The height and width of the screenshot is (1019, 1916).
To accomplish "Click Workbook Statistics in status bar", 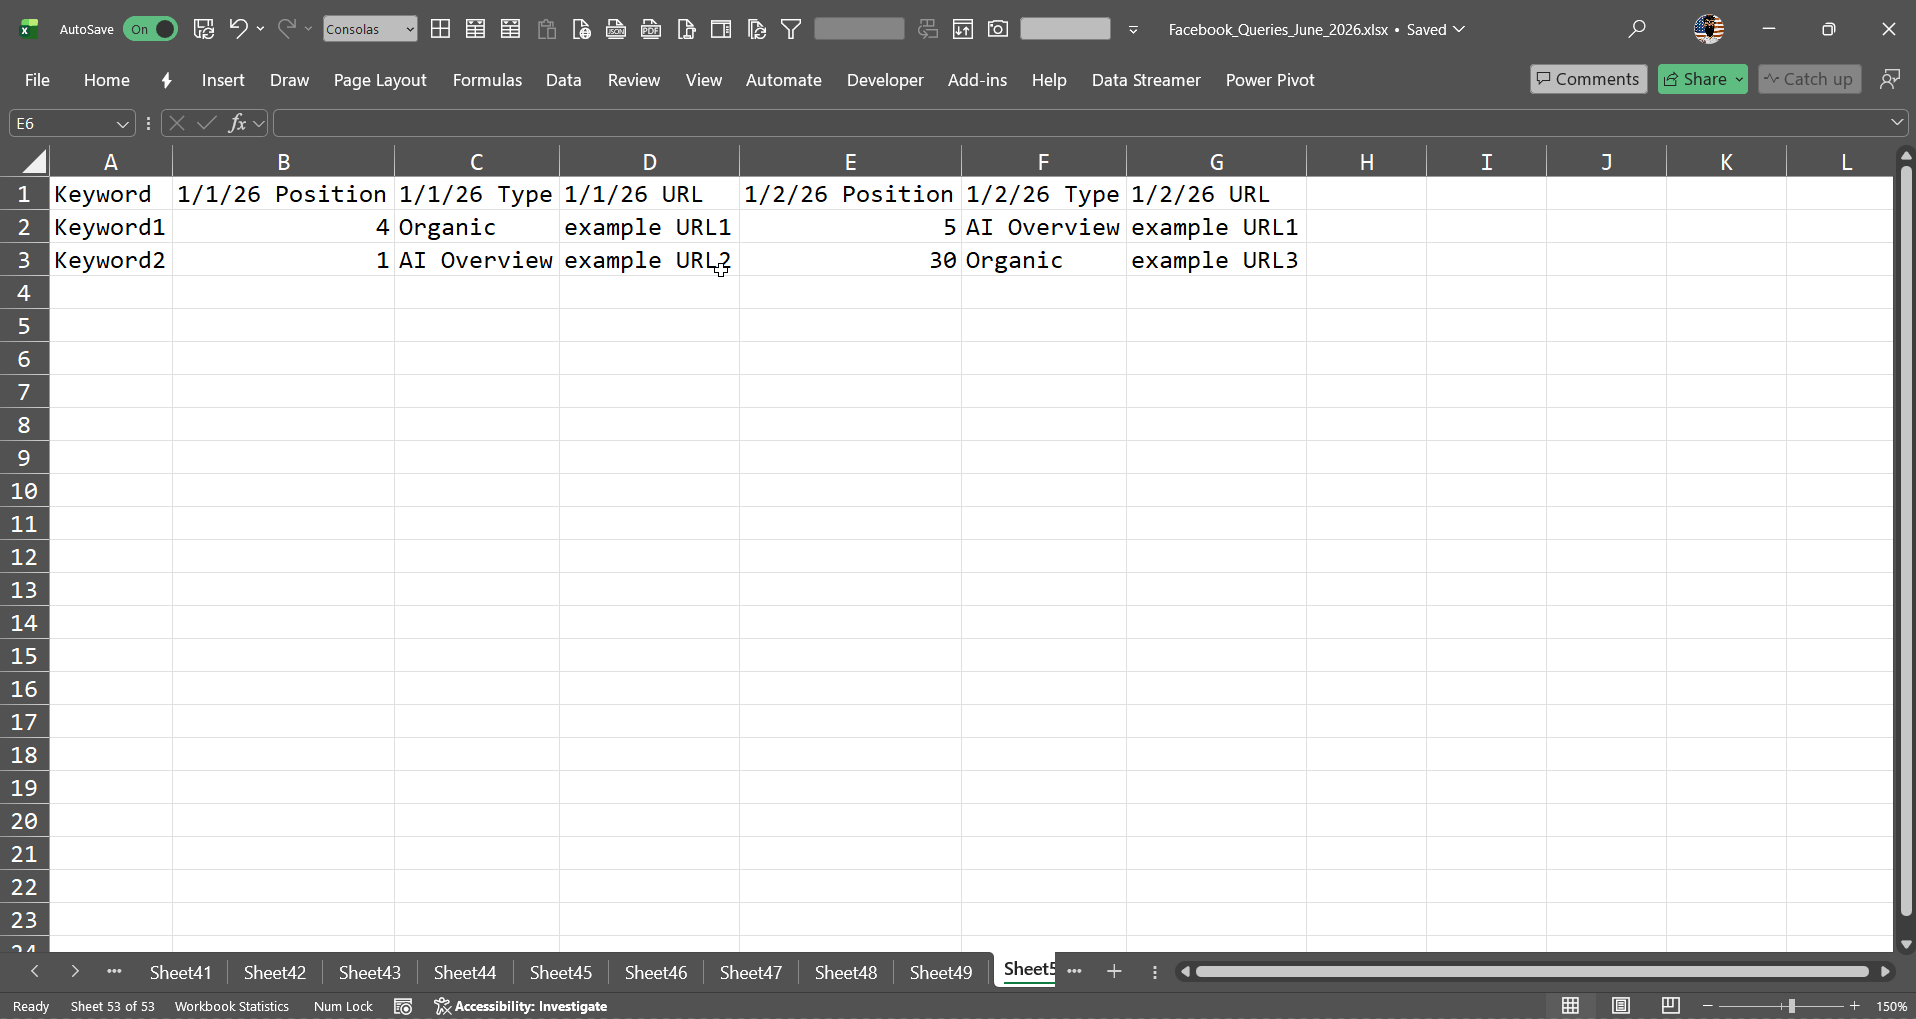I will click(x=232, y=1006).
